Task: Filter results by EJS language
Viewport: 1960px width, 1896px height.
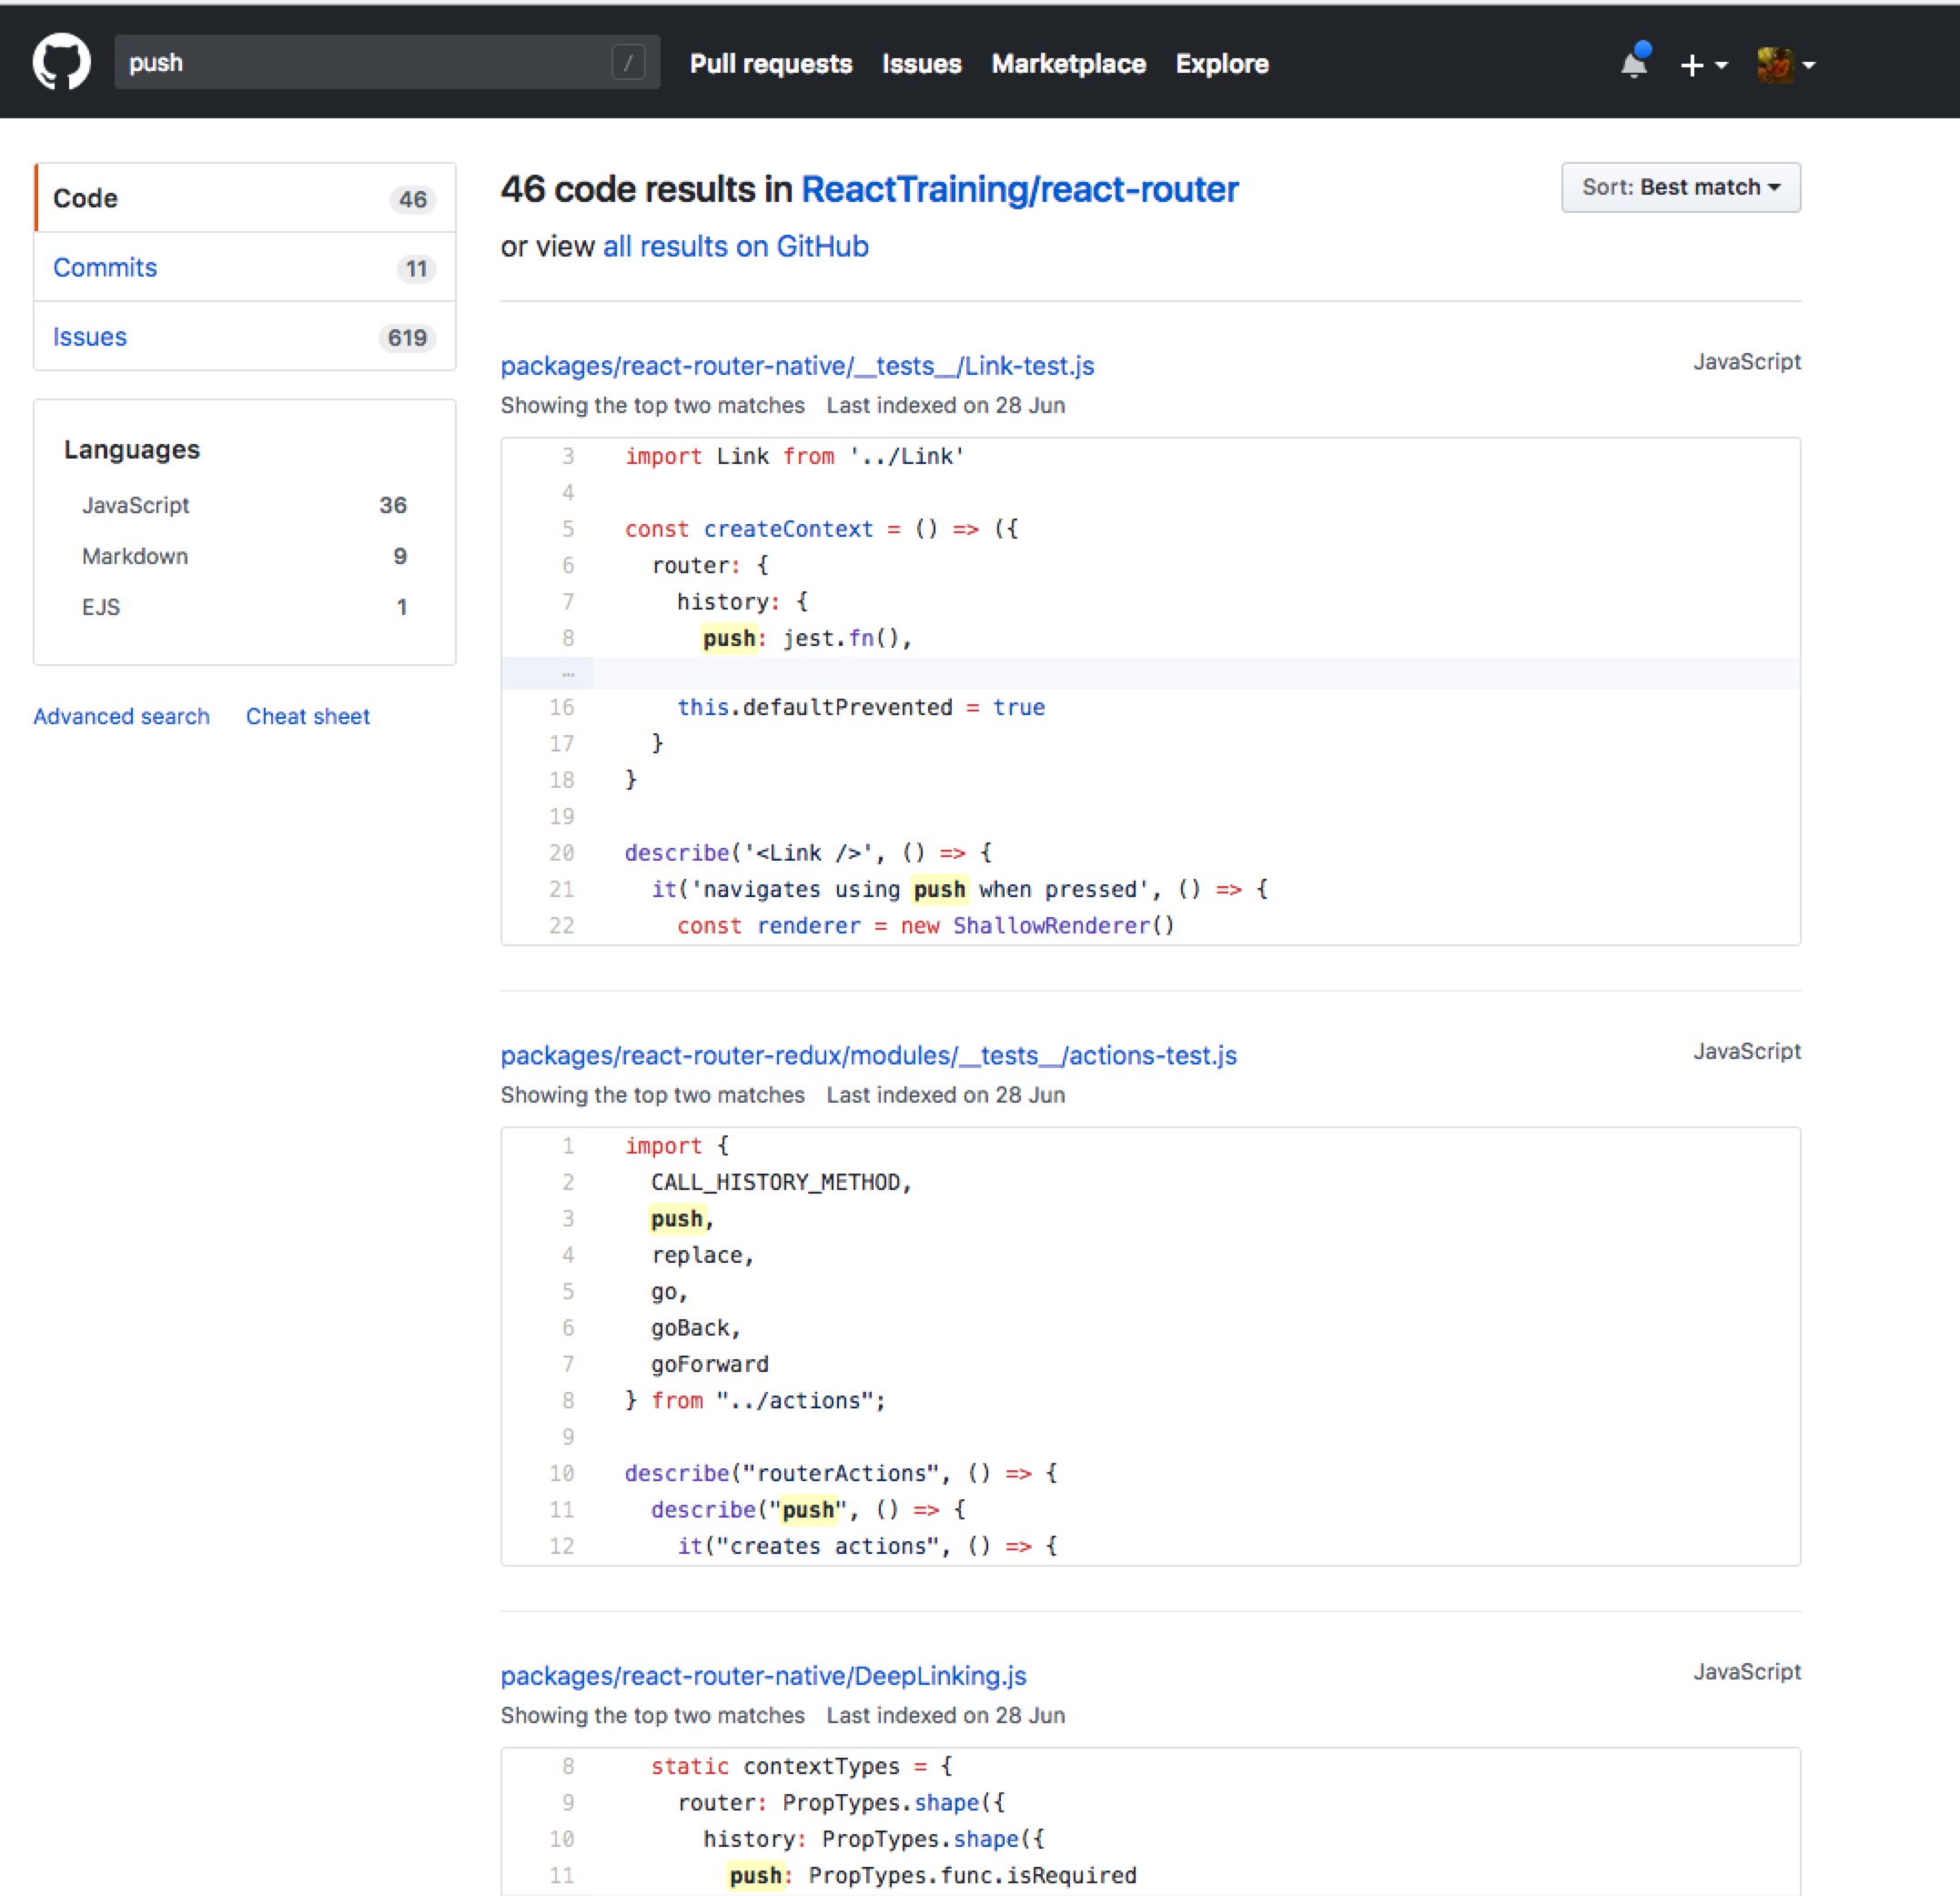Action: click(x=244, y=607)
